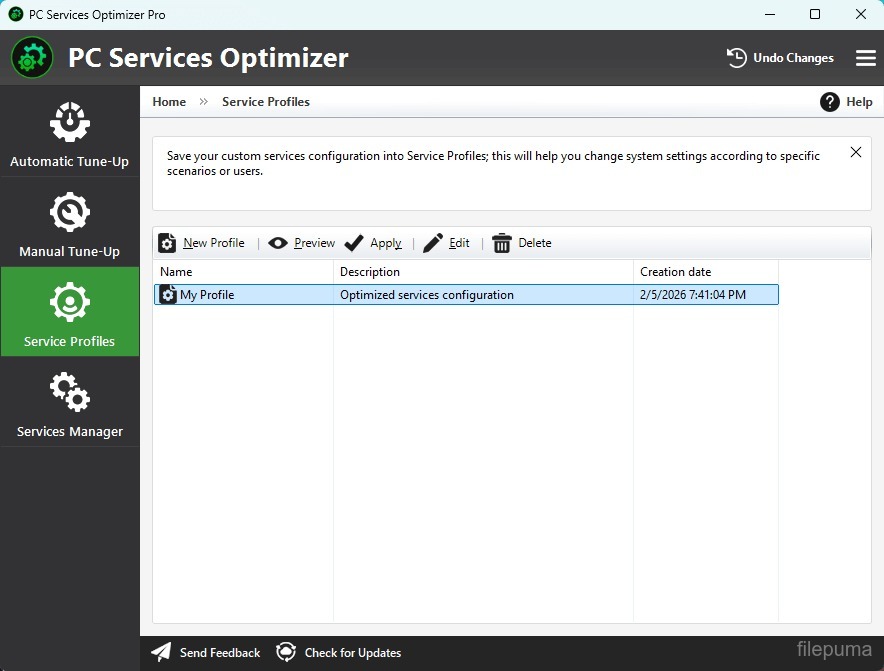Go to Home in the breadcrumb
This screenshot has height=671, width=884.
pos(169,102)
